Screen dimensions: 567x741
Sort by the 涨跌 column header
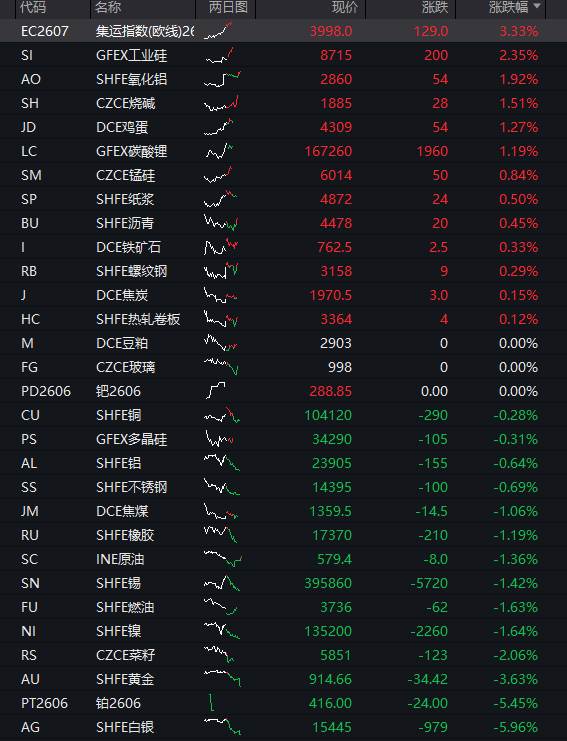pos(435,7)
